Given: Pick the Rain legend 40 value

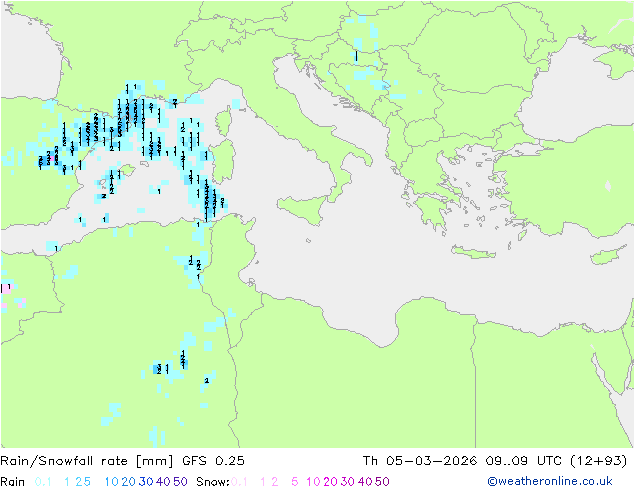Looking at the screenshot, I should [163, 482].
